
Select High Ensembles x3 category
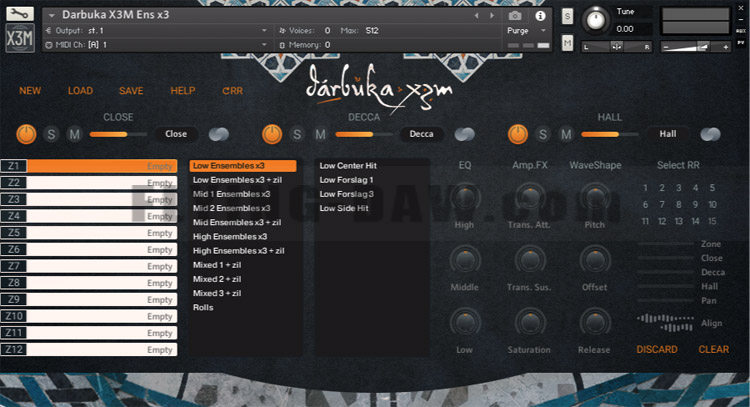click(230, 237)
